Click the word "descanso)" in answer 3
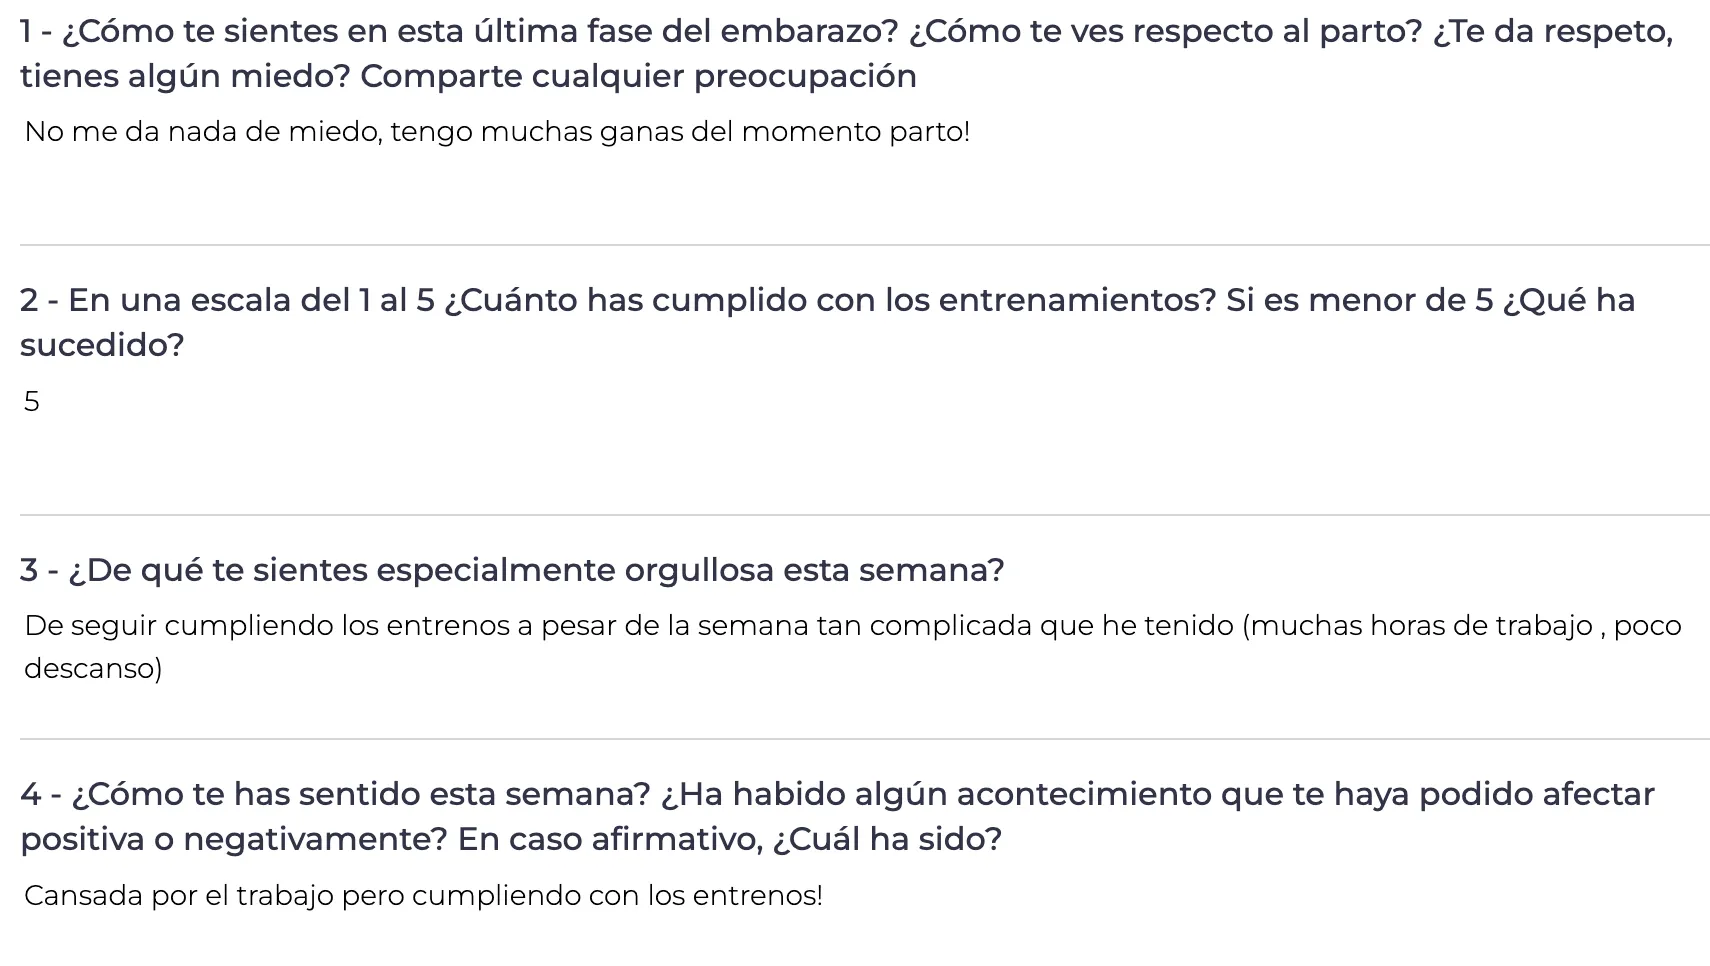This screenshot has width=1710, height=966. (x=93, y=669)
